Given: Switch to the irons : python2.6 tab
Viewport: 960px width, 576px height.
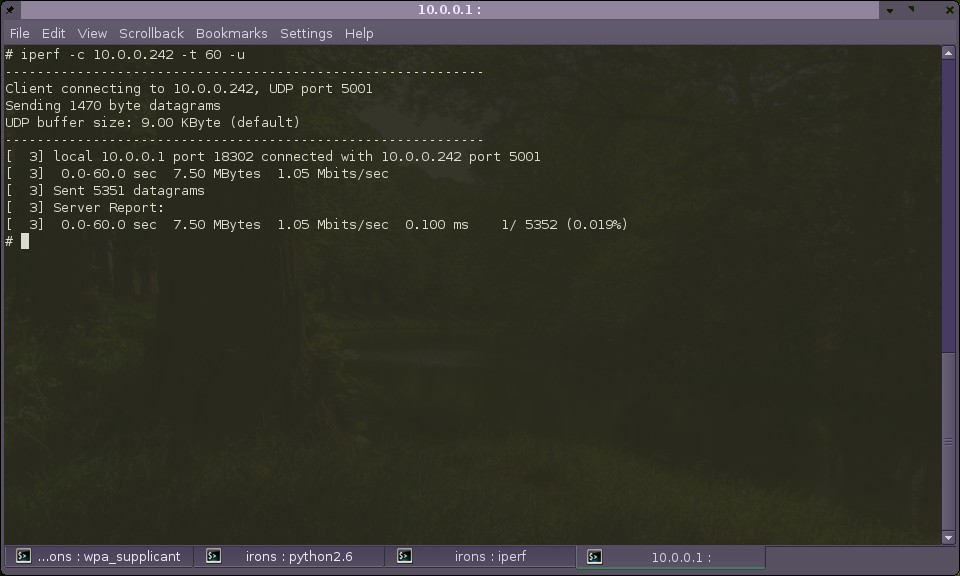Looking at the screenshot, I should 288,556.
